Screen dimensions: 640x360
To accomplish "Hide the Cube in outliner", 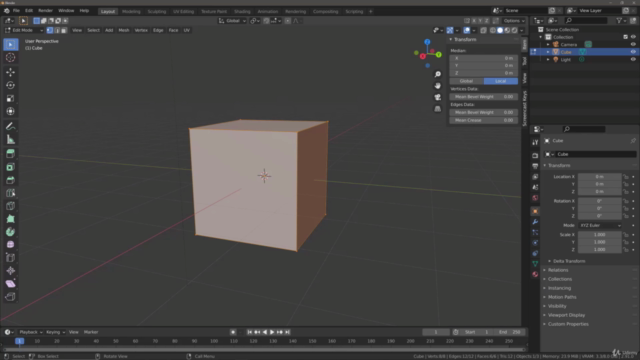I will [633, 52].
